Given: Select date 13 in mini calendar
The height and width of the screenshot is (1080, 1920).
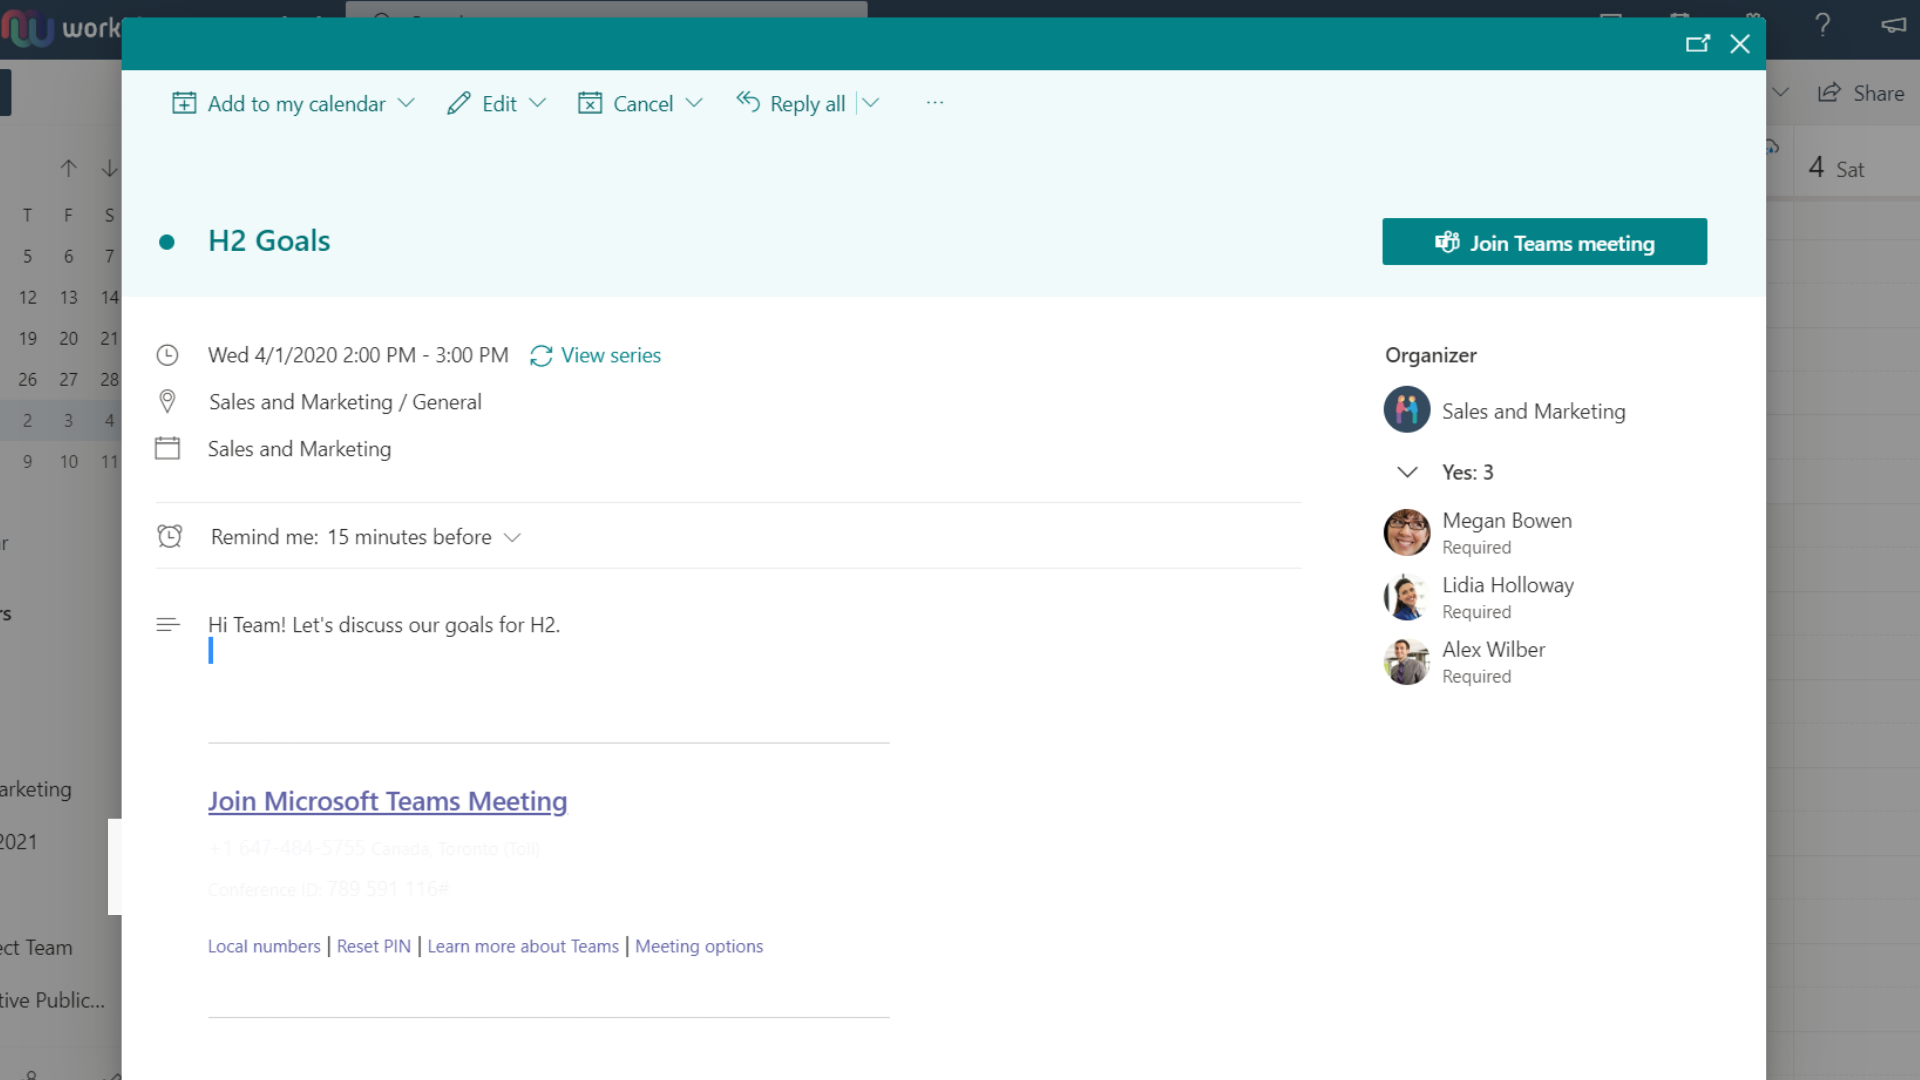Looking at the screenshot, I should [68, 297].
